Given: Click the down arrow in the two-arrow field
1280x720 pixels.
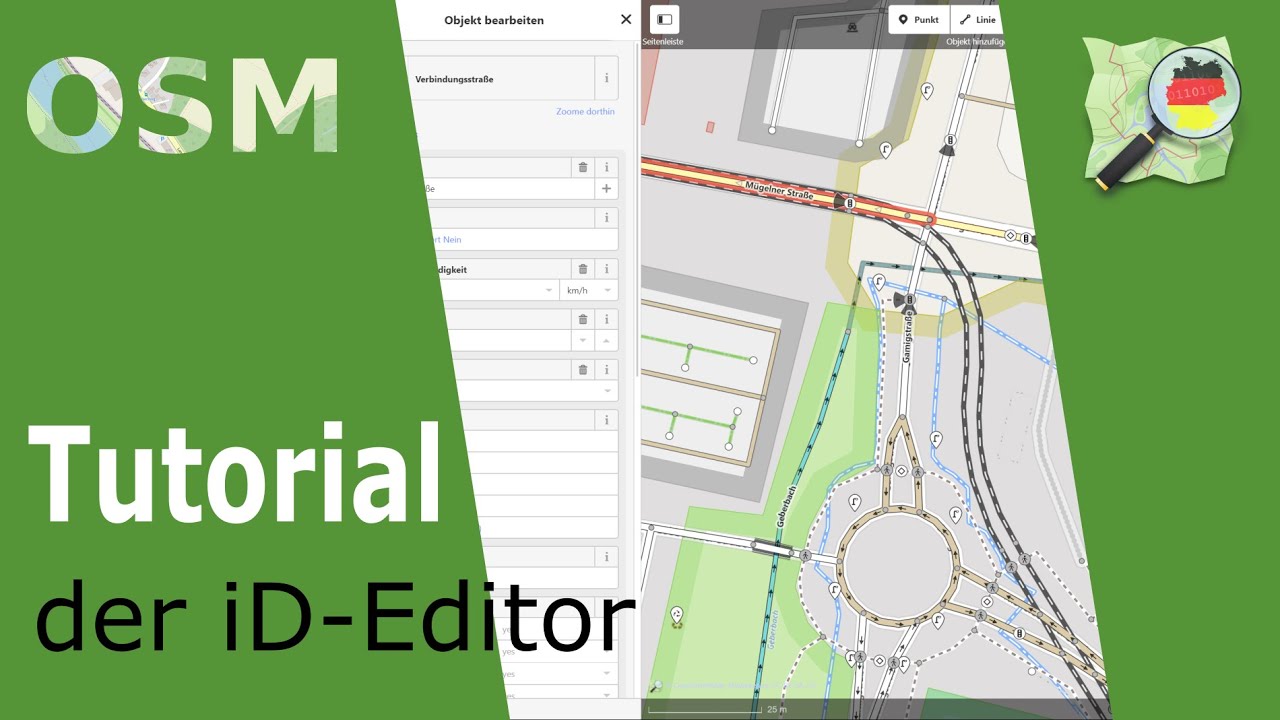Looking at the screenshot, I should point(584,341).
